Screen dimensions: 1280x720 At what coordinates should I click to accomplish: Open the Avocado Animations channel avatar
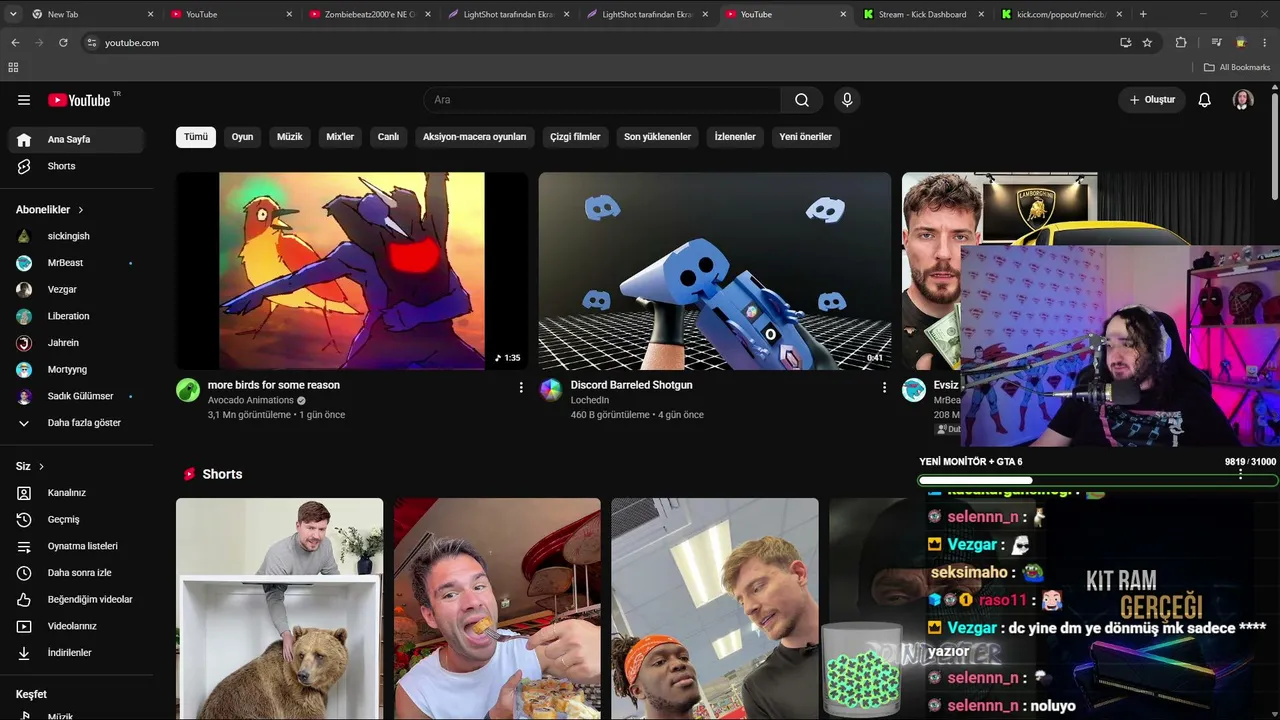(x=188, y=390)
